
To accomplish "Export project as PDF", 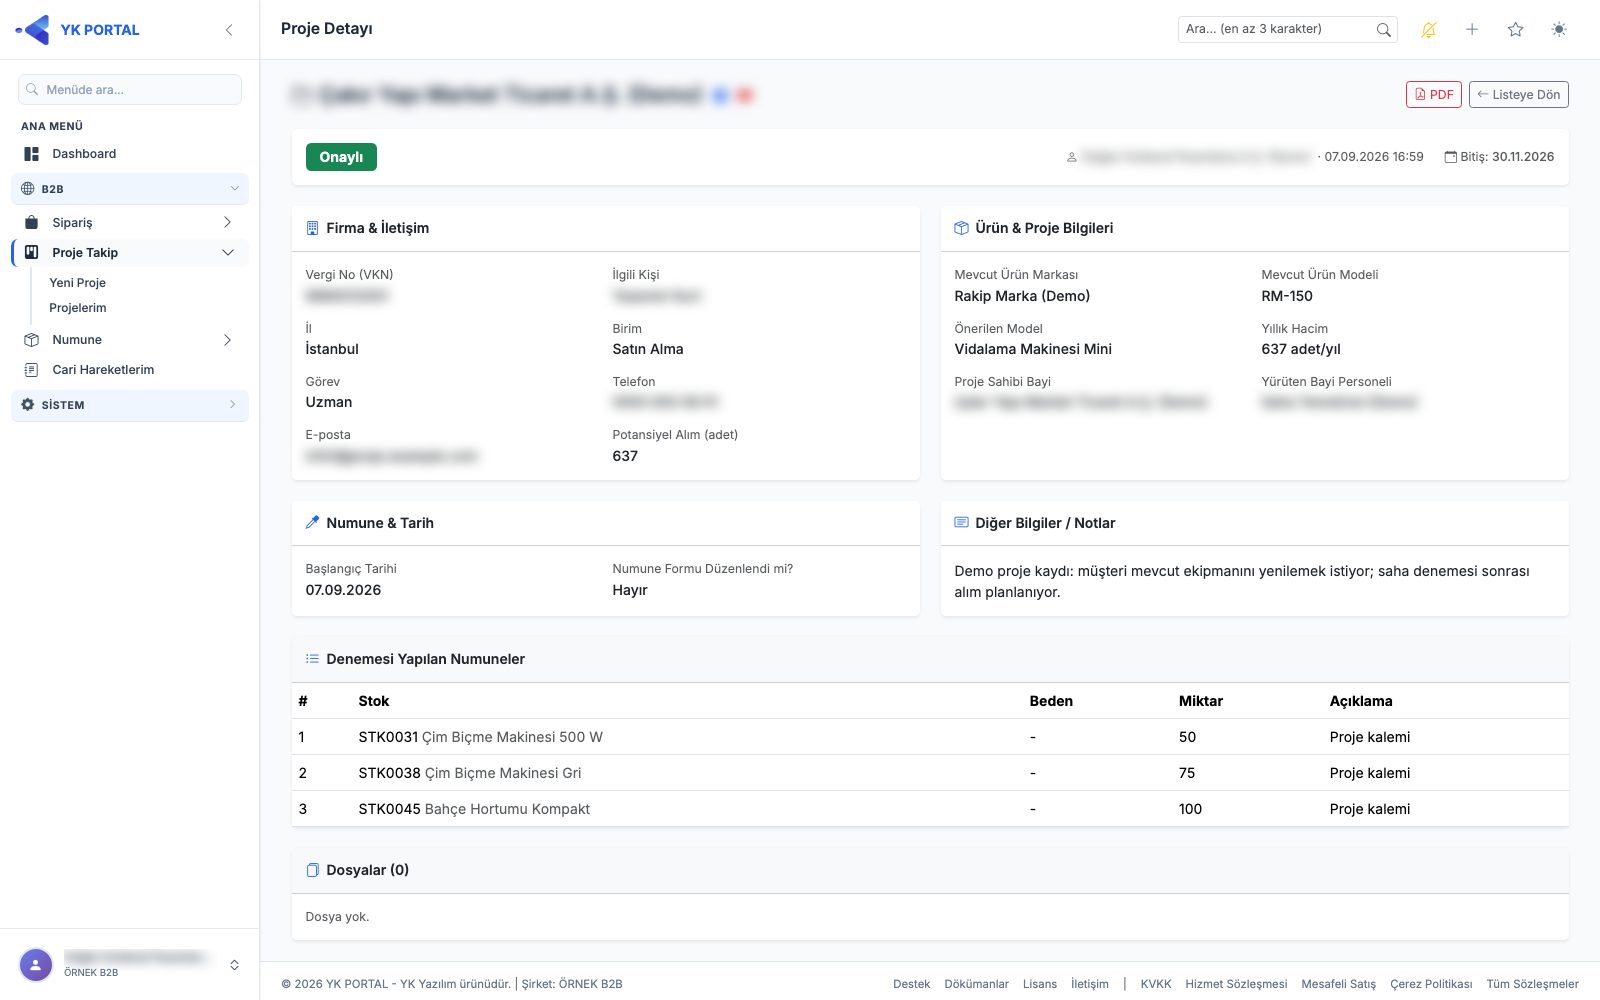I will (1433, 95).
